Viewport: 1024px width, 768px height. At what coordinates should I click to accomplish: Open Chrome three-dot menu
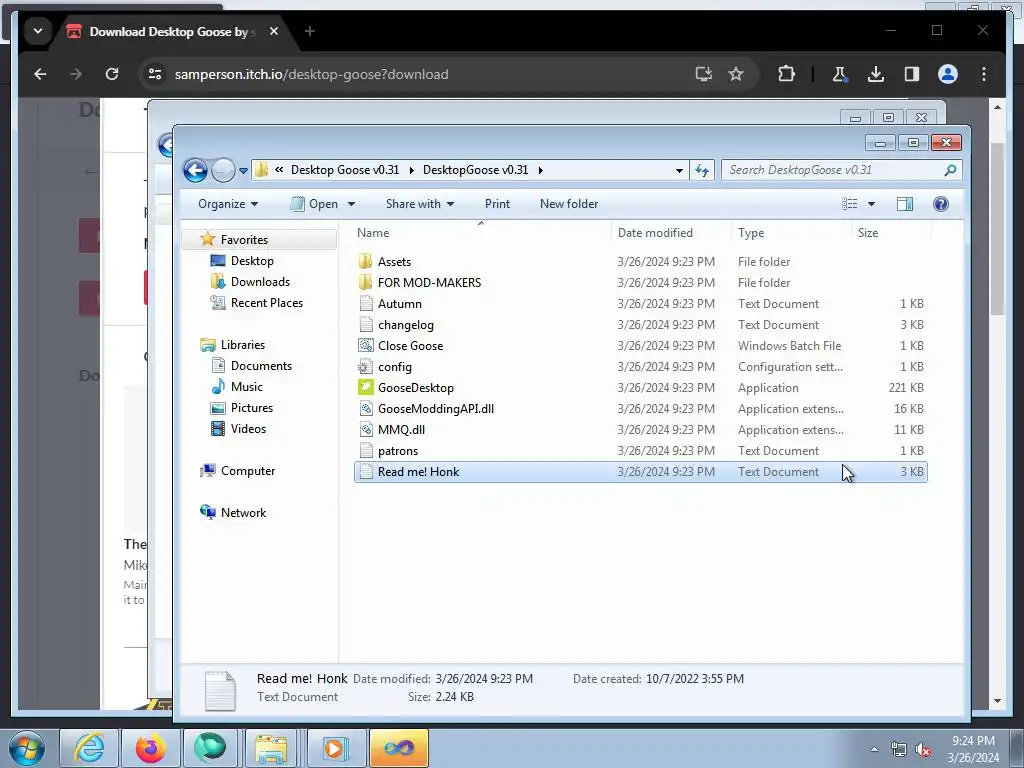[x=984, y=74]
